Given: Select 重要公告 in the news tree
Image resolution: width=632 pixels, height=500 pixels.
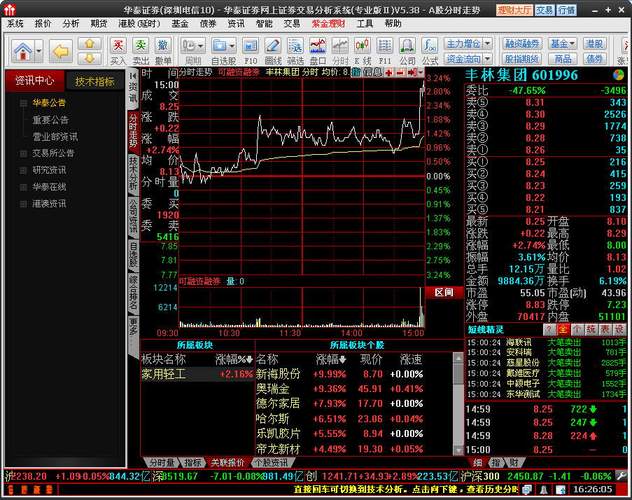Looking at the screenshot, I should click(x=51, y=119).
